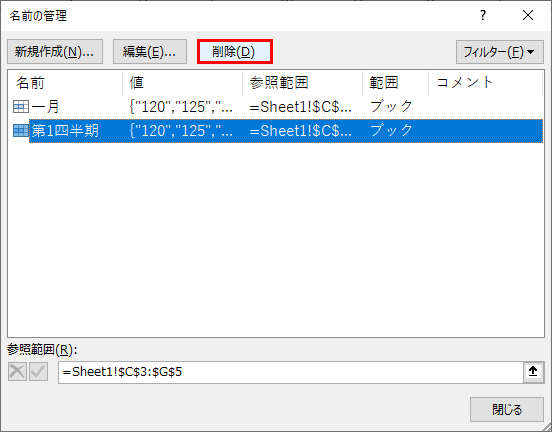This screenshot has height=432, width=552.
Task: Delete the selected name with 削除
Action: pyautogui.click(x=235, y=52)
